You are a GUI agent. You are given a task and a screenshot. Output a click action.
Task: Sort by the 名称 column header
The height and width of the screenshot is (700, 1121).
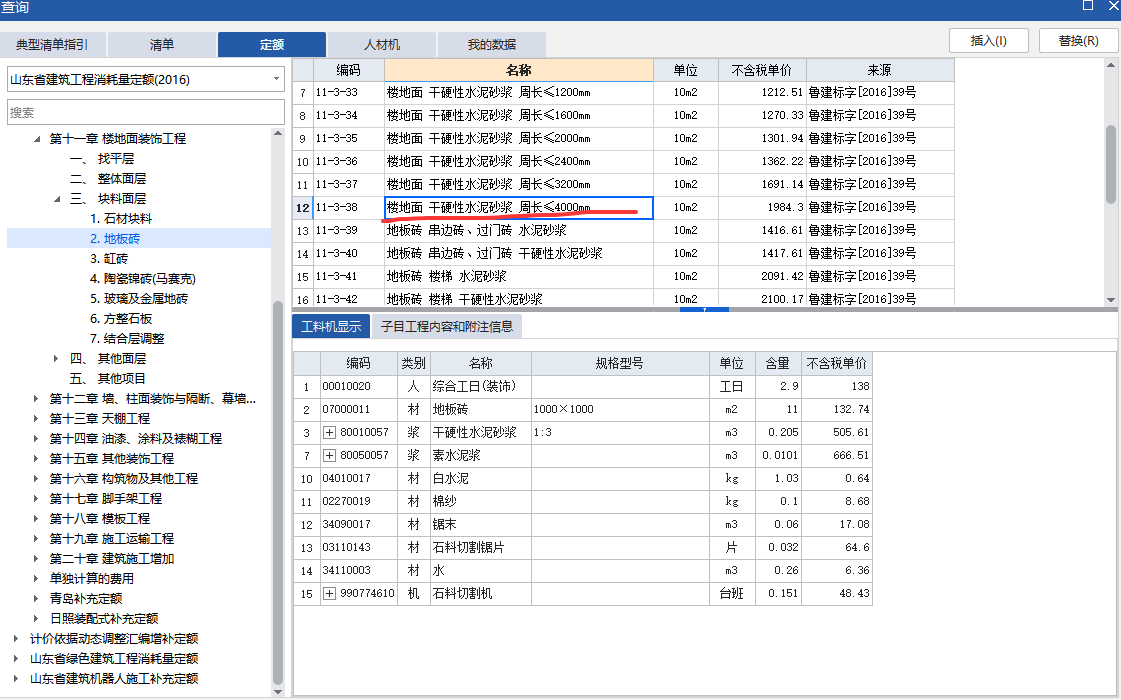click(519, 70)
